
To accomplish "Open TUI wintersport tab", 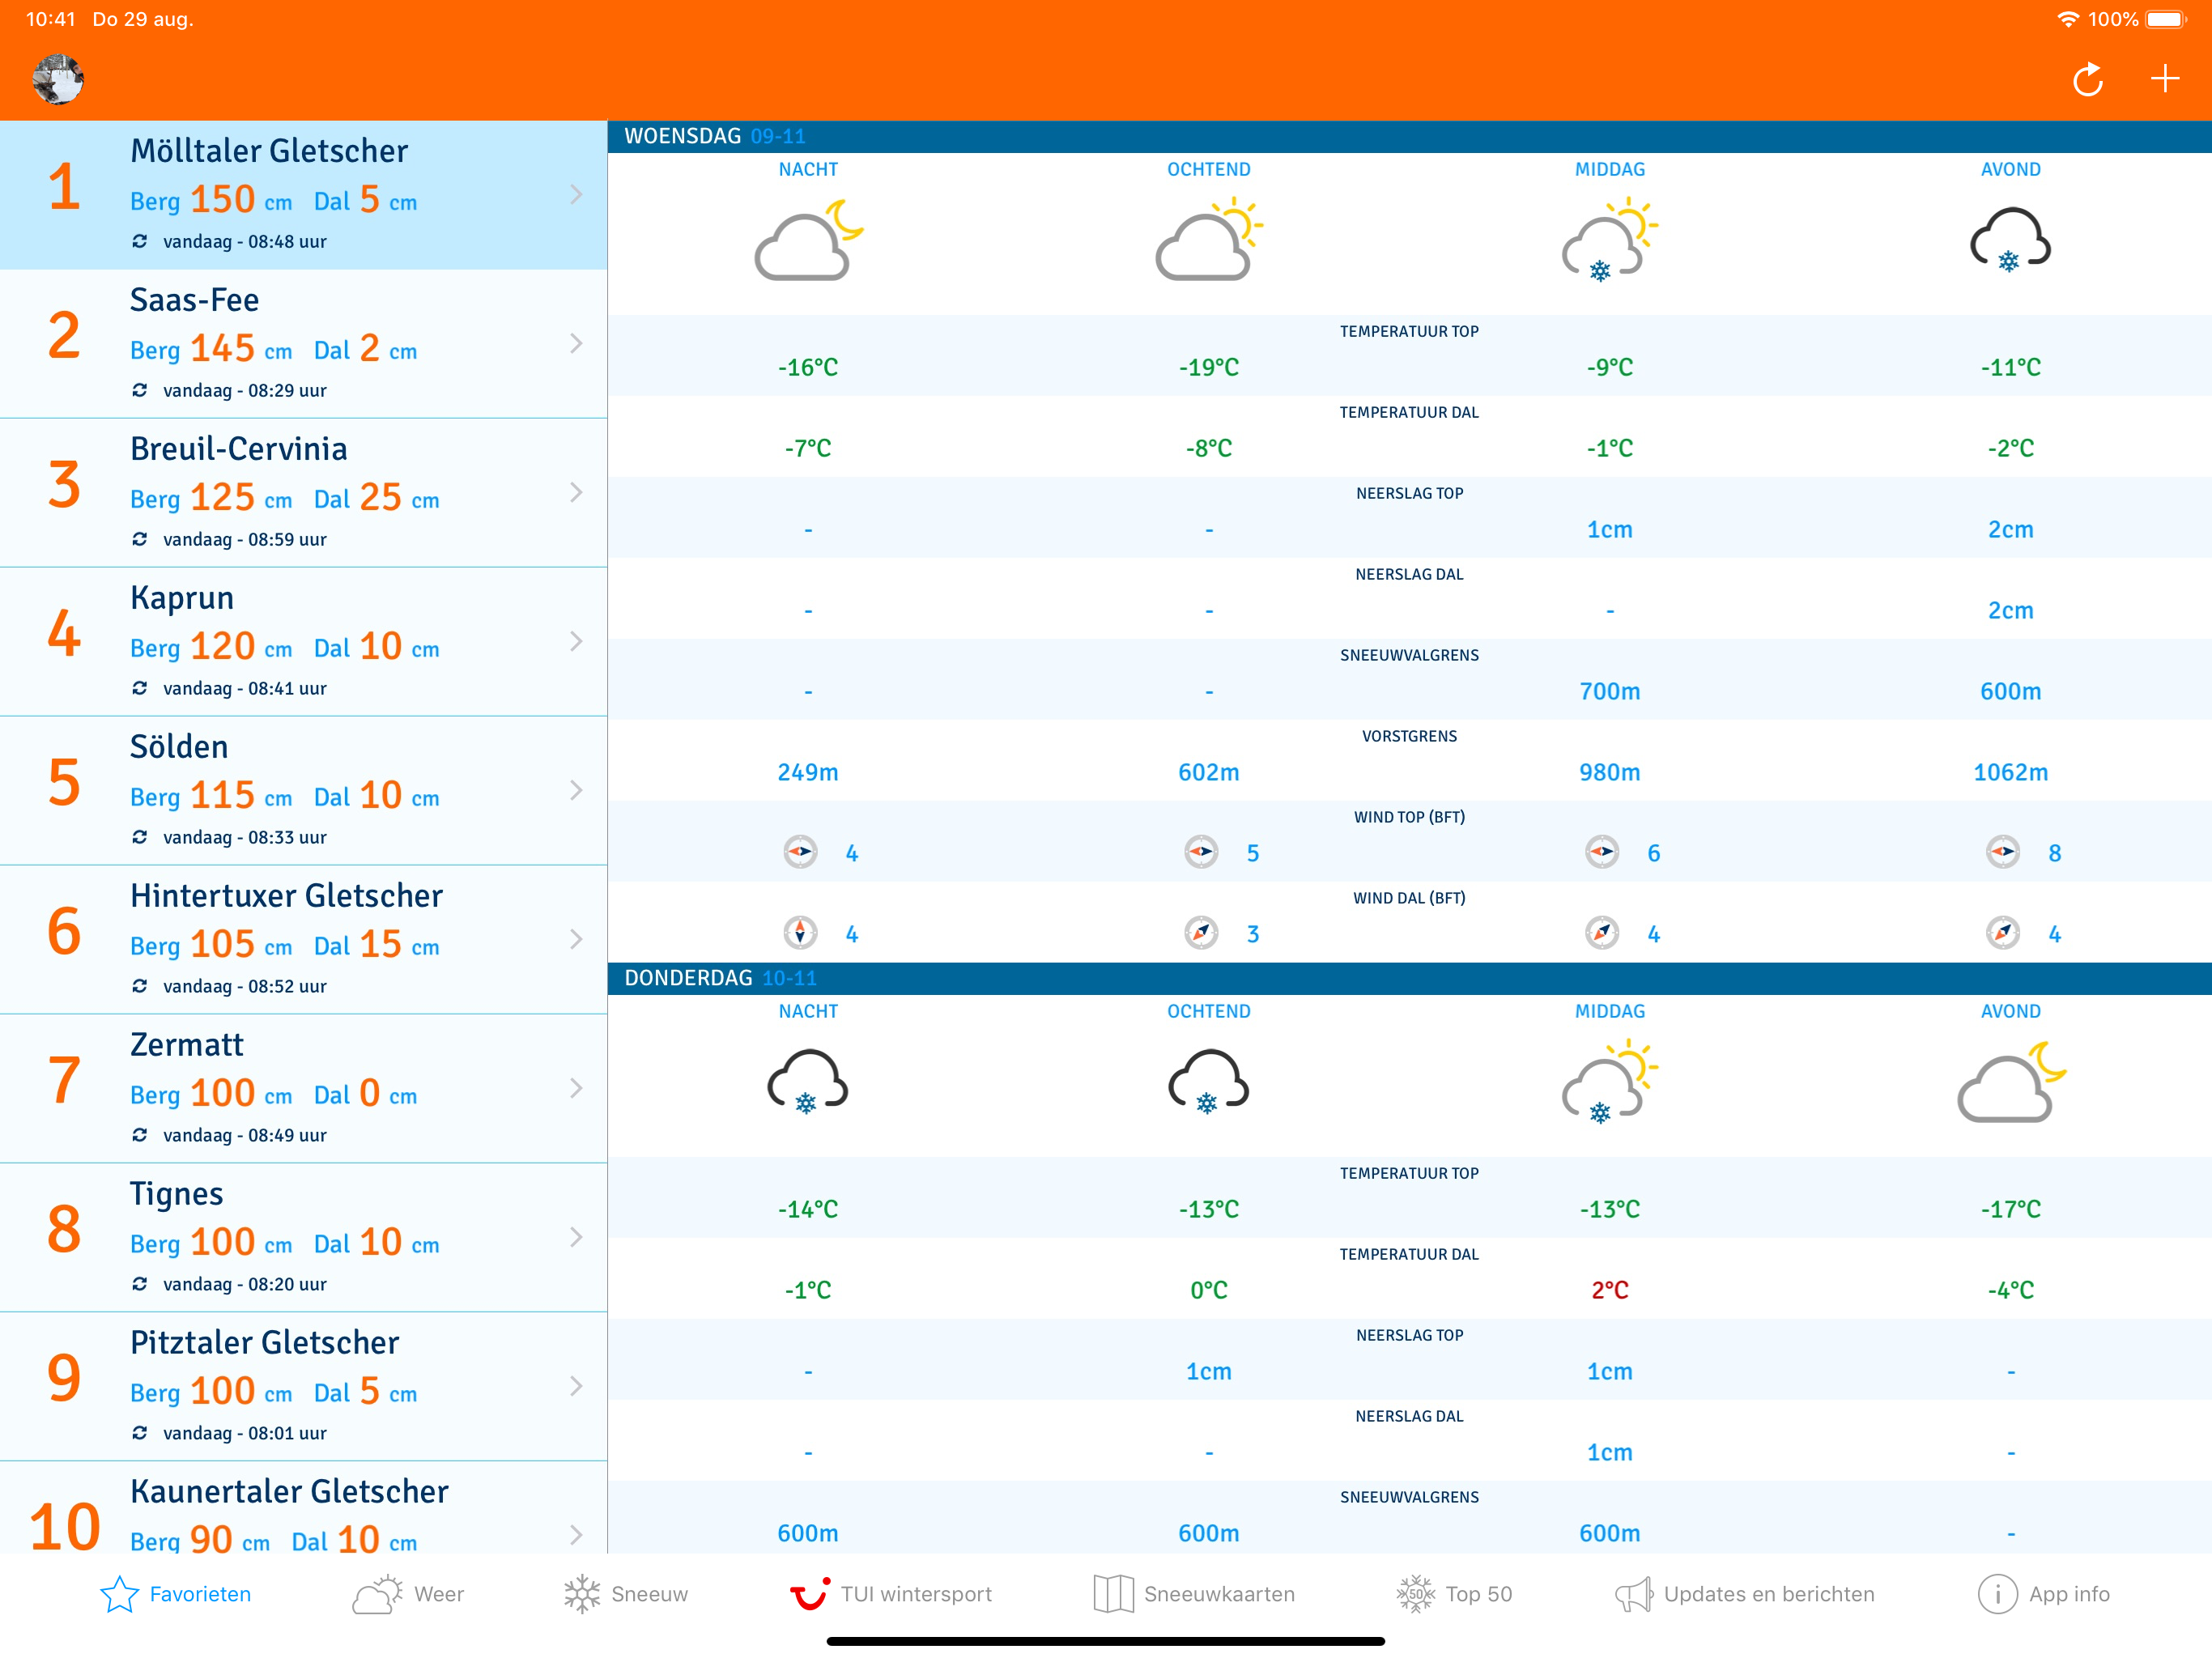I will point(890,1593).
